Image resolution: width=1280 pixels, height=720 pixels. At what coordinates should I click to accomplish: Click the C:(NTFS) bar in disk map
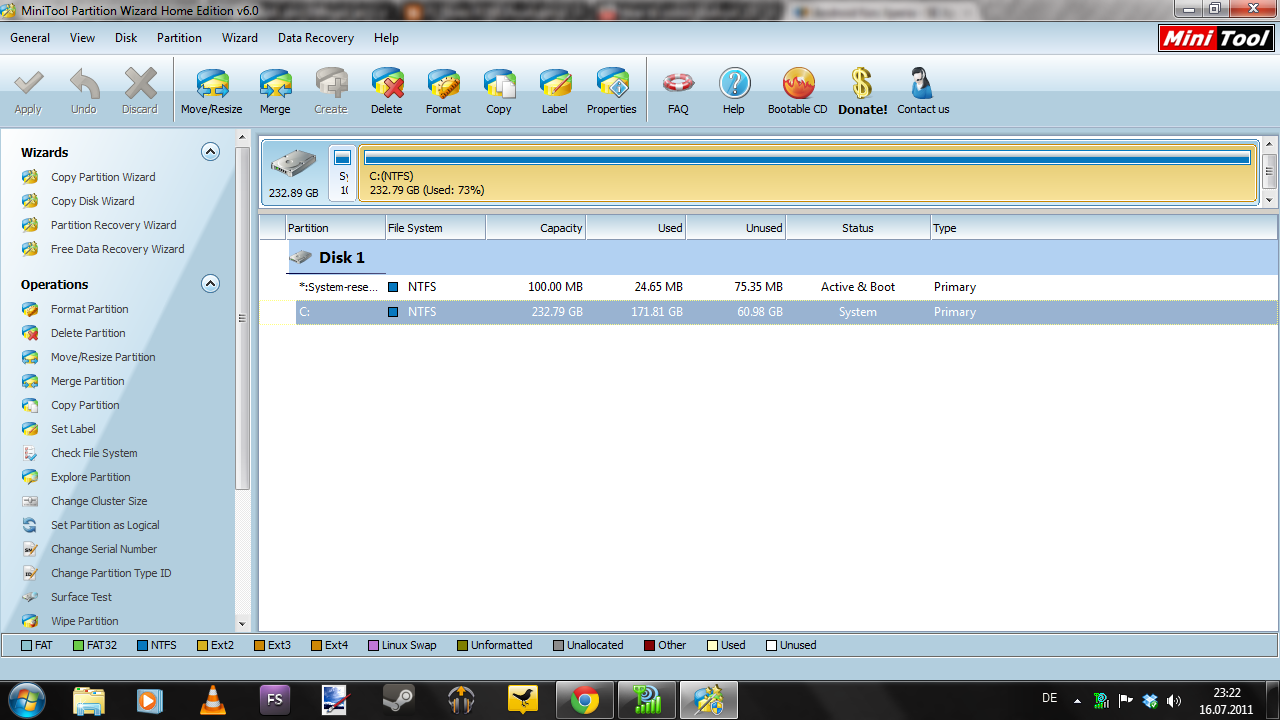click(x=808, y=173)
